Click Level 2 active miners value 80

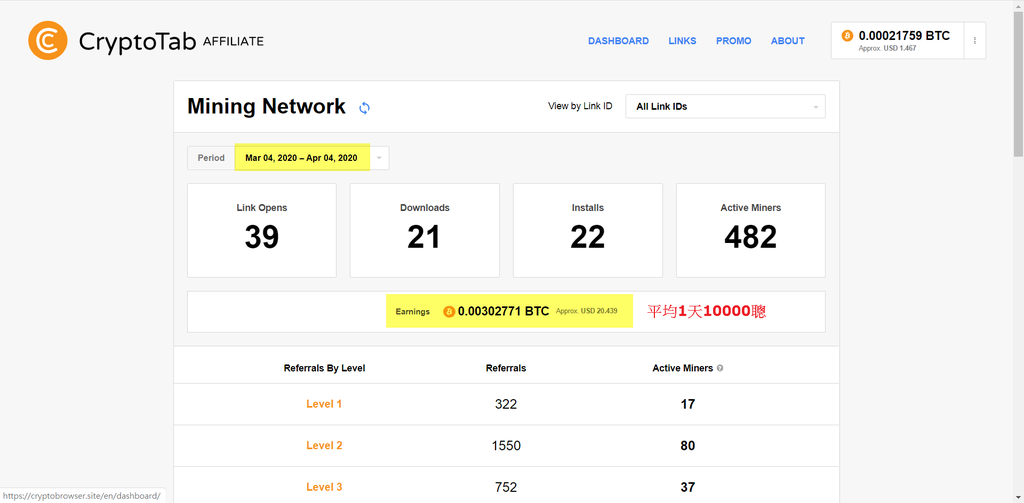[x=688, y=446]
